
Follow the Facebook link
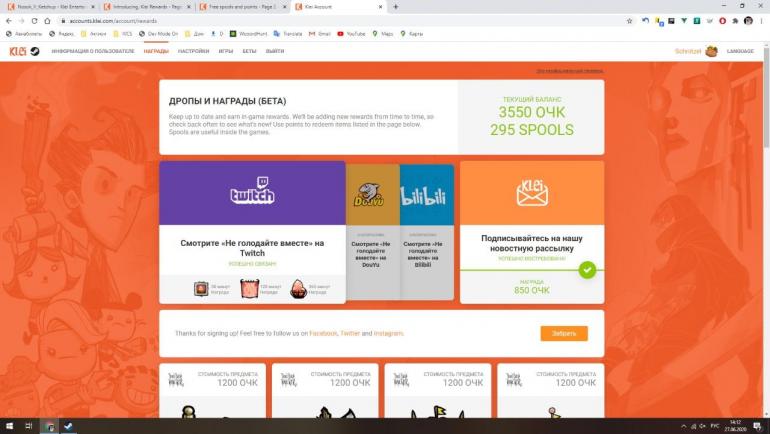(x=323, y=333)
